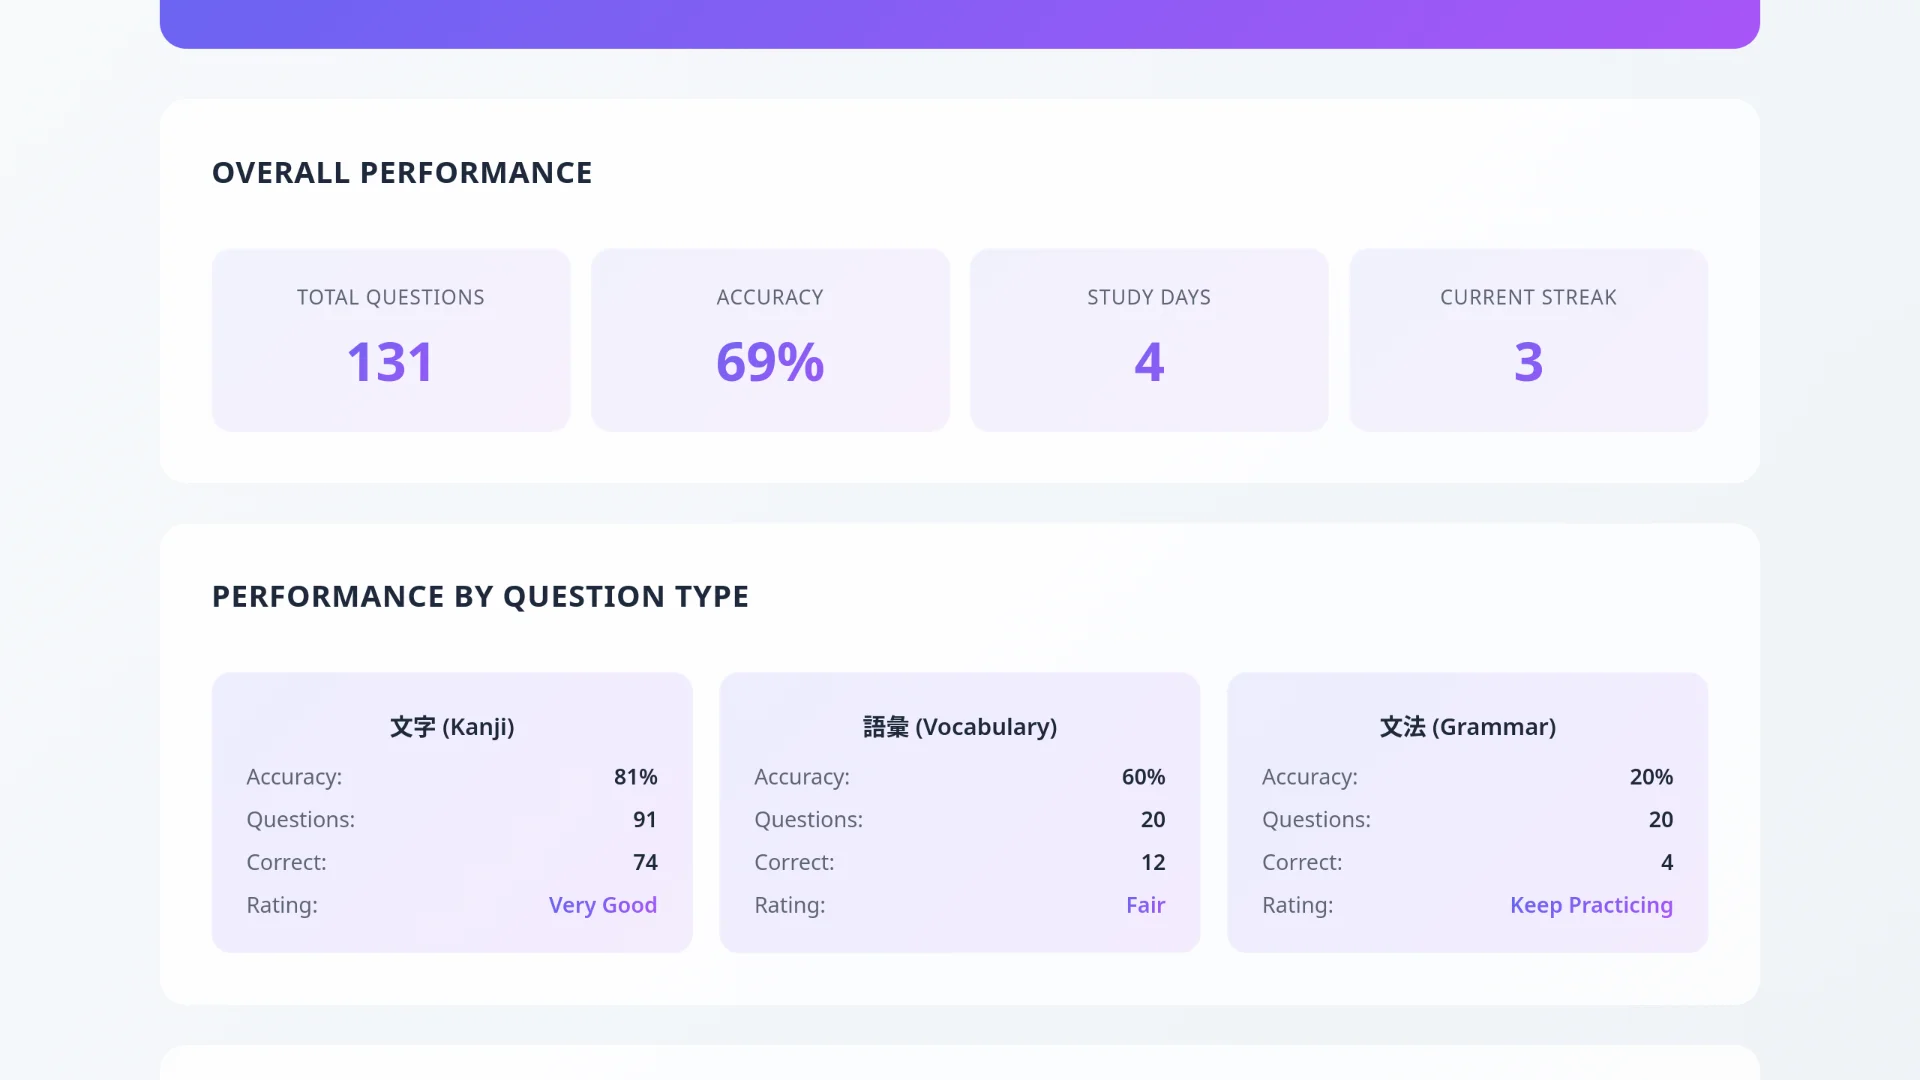Click the Keep Practicing rating link

click(x=1591, y=905)
